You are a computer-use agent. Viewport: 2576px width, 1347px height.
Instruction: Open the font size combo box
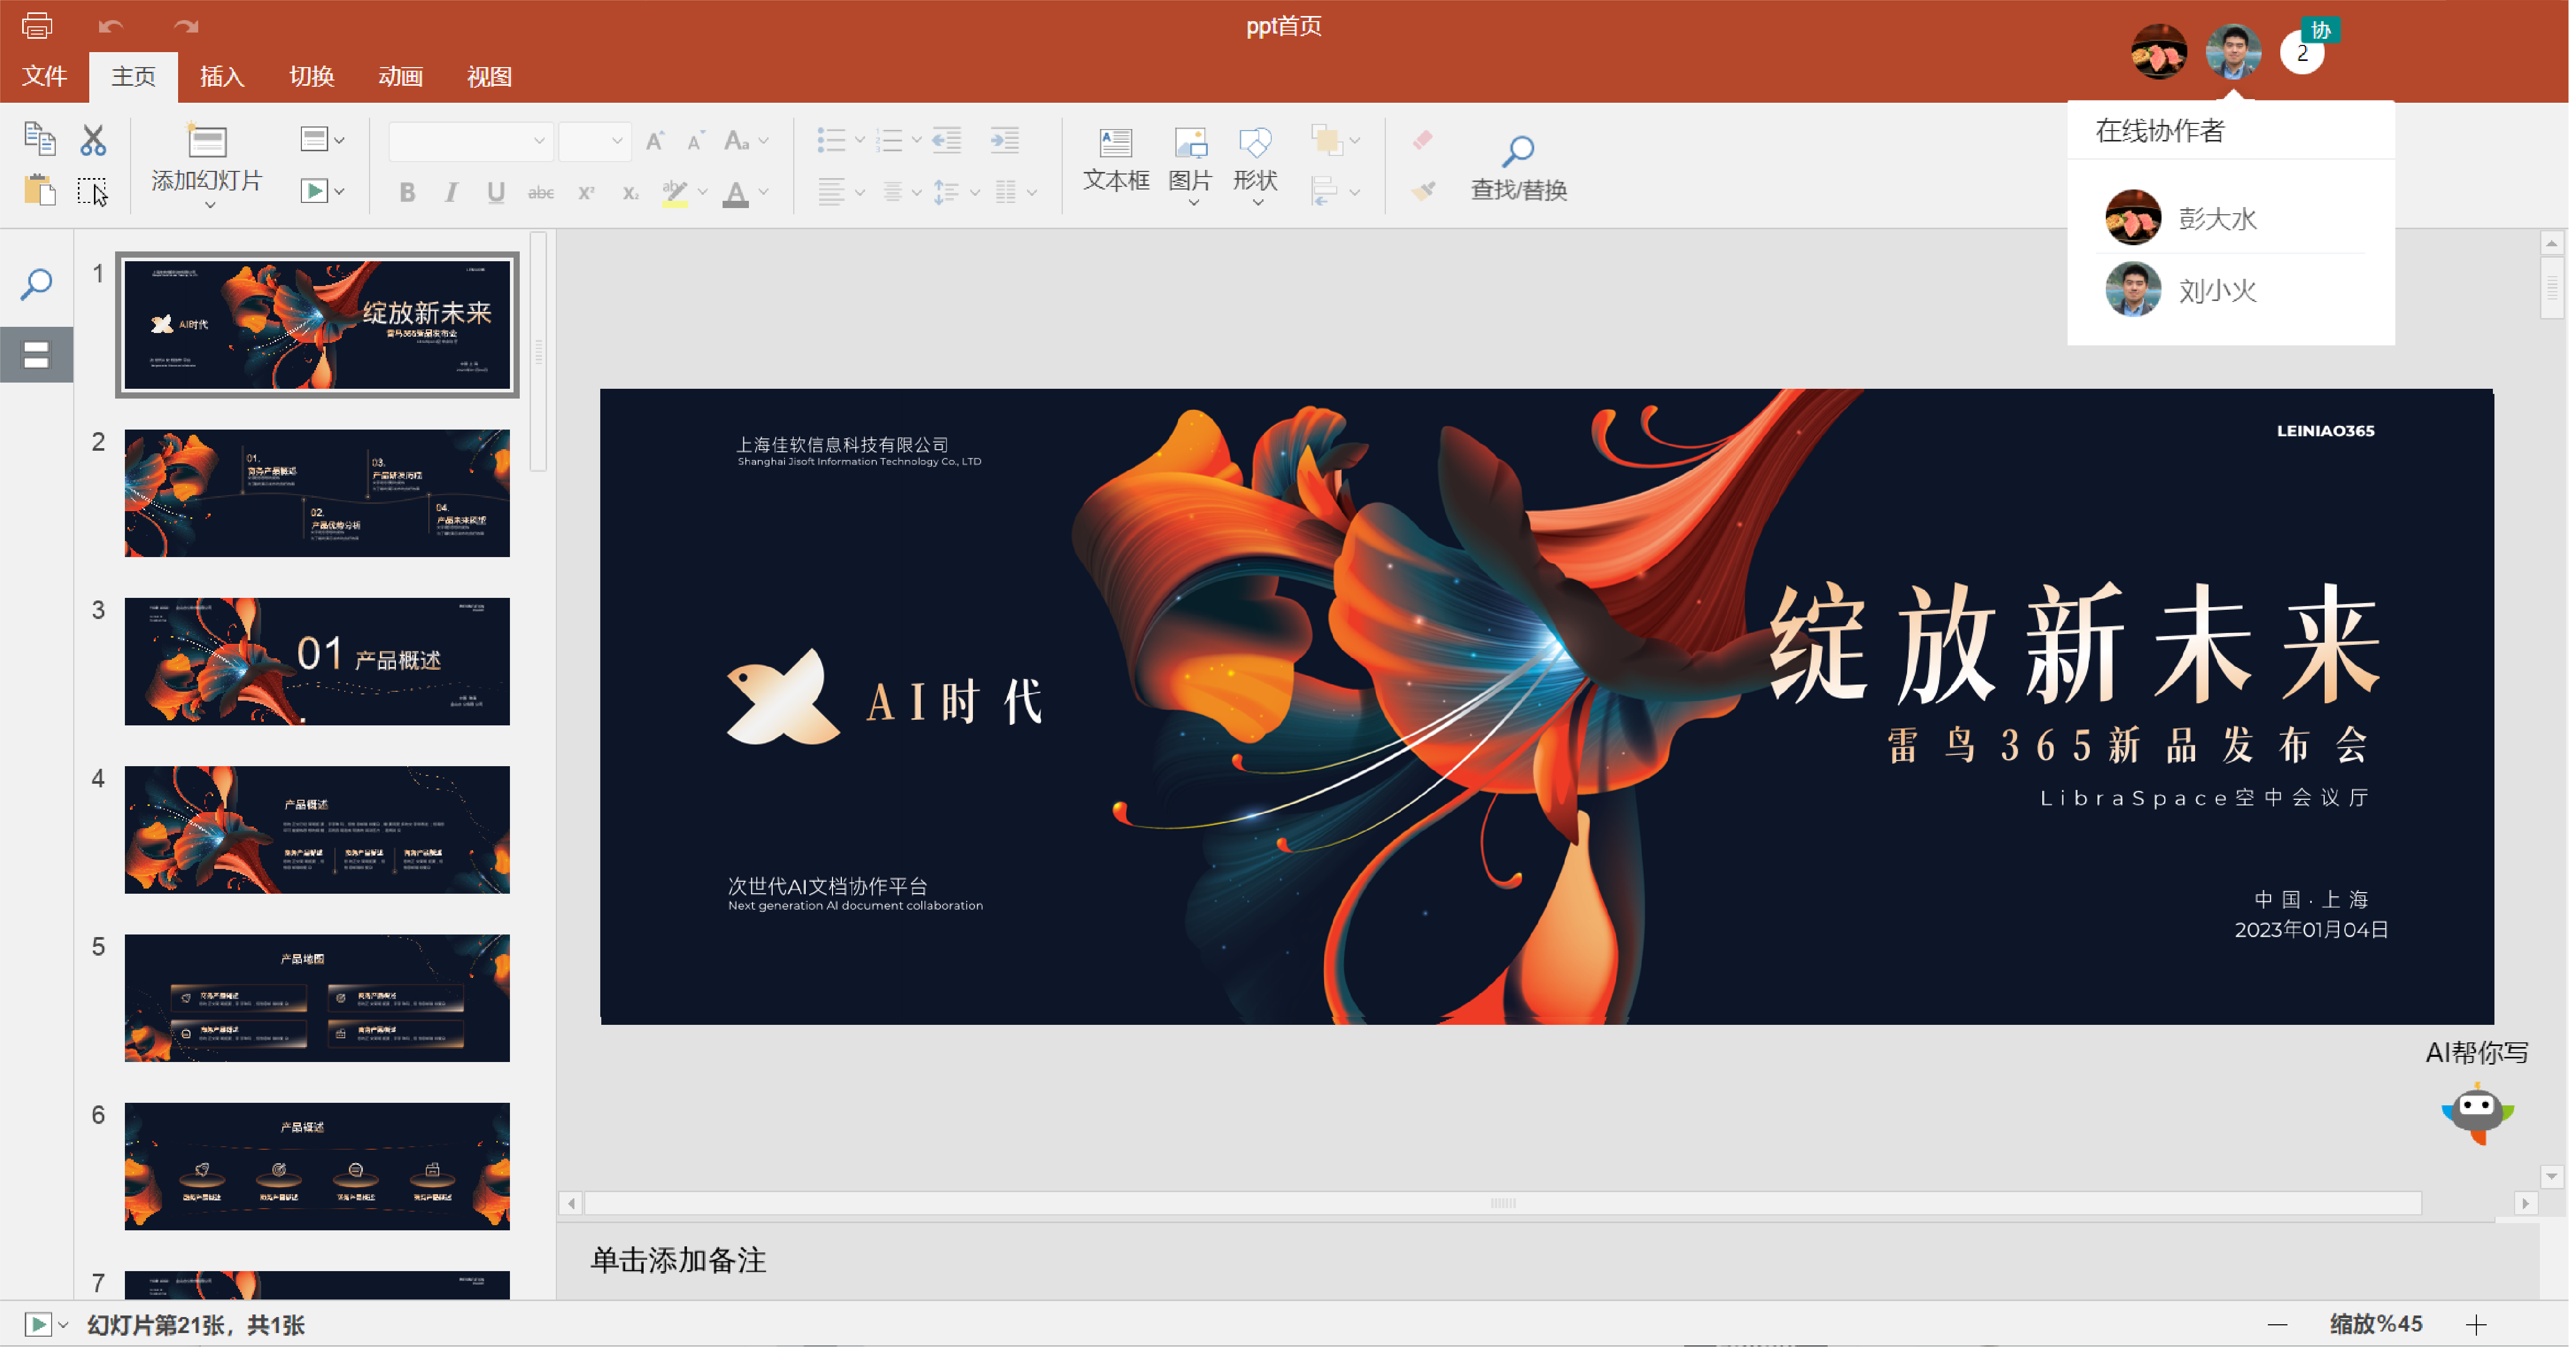pyautogui.click(x=594, y=141)
